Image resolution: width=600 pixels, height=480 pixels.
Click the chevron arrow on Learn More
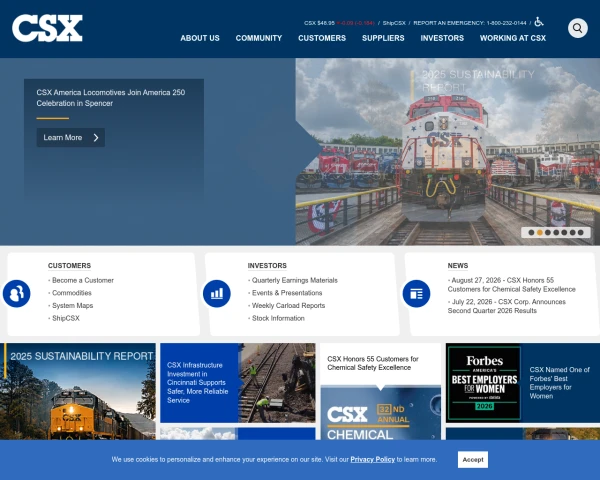[x=96, y=137]
